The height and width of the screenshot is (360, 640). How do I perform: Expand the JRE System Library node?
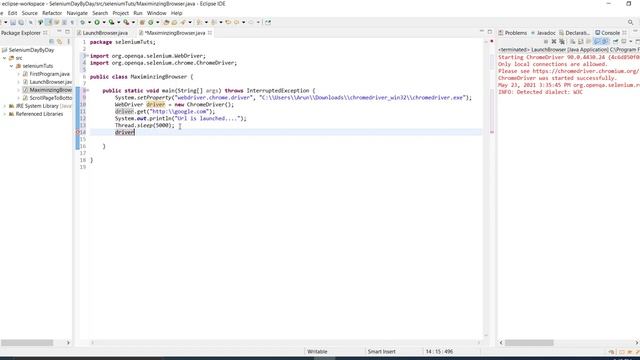[4, 106]
